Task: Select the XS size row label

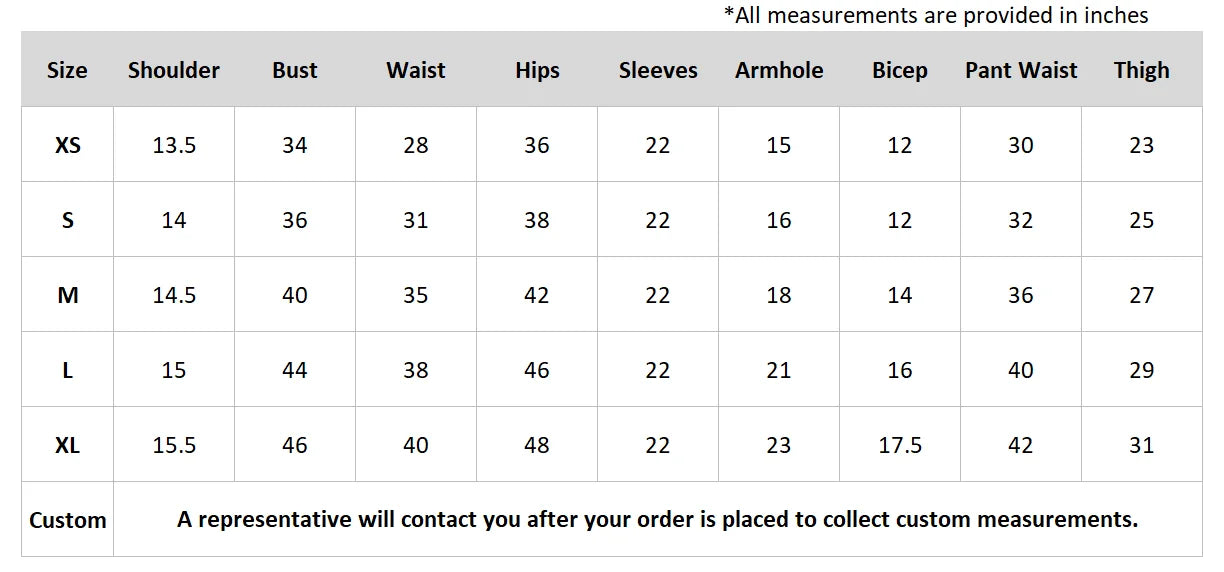Action: click(x=67, y=145)
